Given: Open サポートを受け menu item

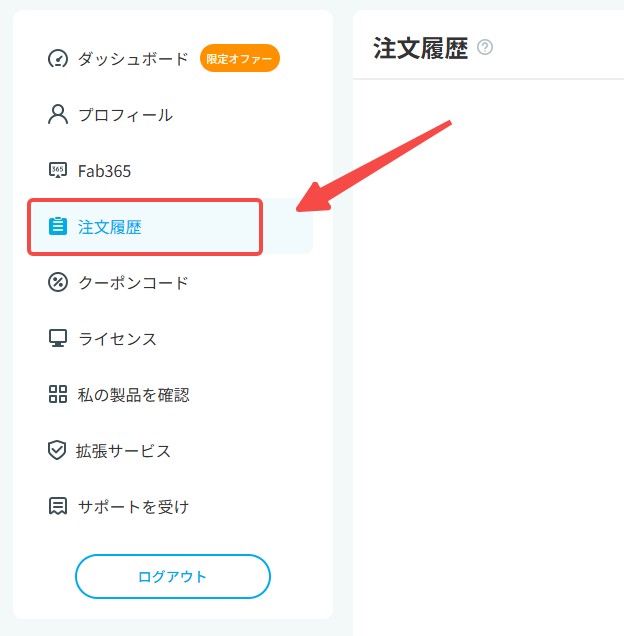Looking at the screenshot, I should [x=133, y=507].
